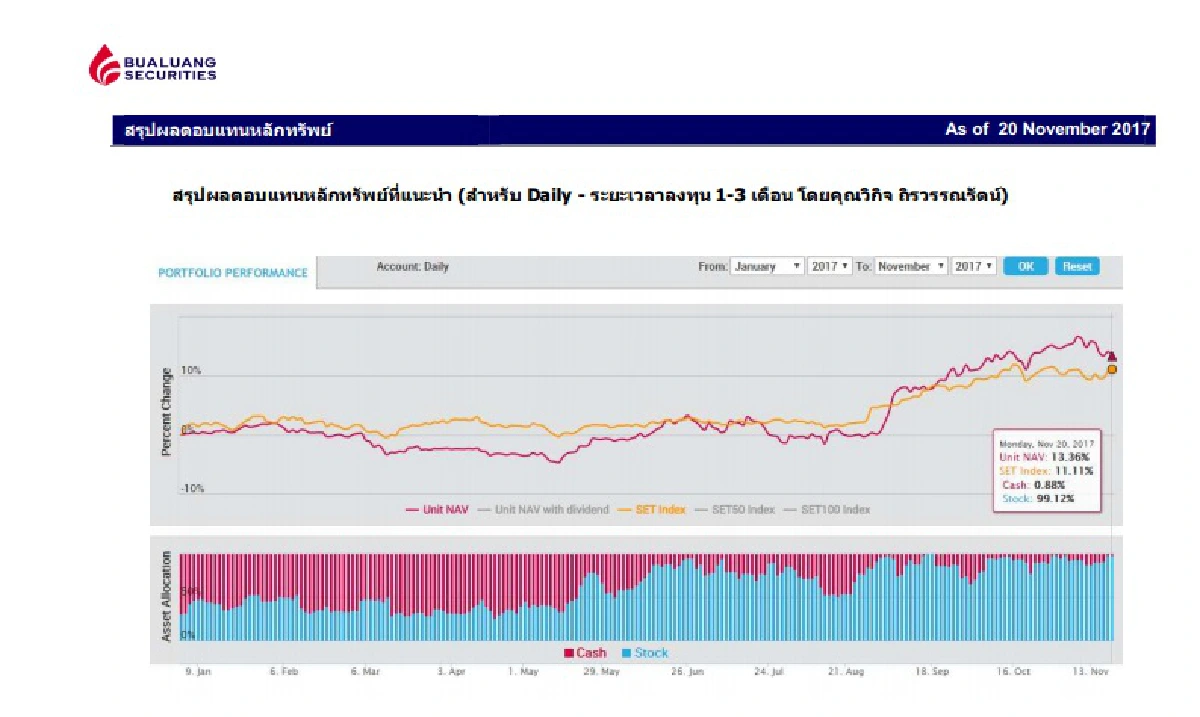Toggle Unit NAV with dividend series
1200x717 pixels.
point(543,510)
